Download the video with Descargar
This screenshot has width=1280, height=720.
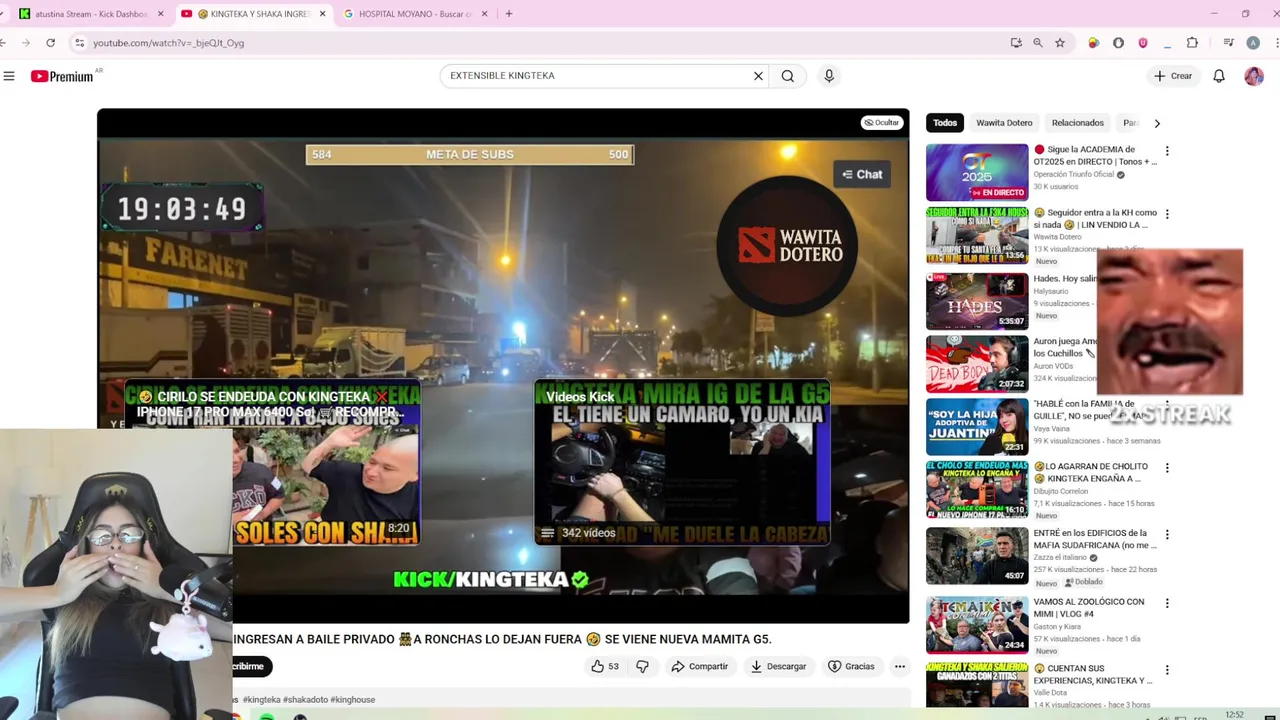[x=778, y=666]
